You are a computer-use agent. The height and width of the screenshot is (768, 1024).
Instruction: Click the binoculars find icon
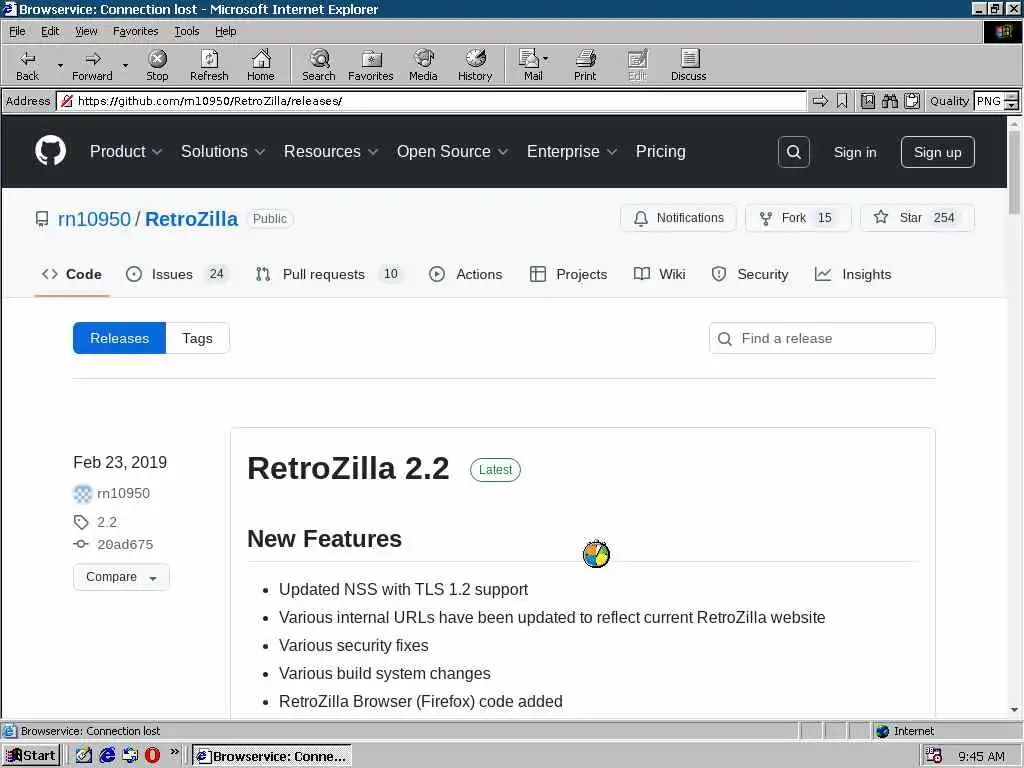pos(889,101)
